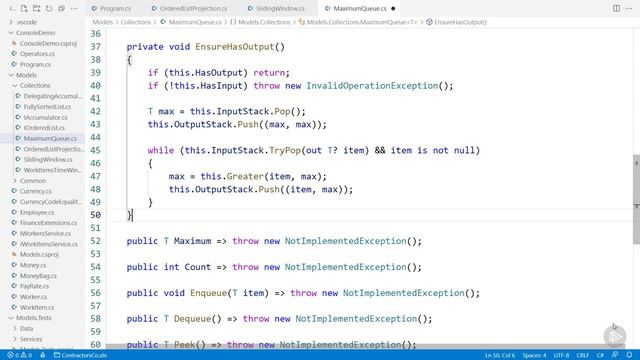The image size is (640, 360).
Task: Expand the Common folder
Action: [x=32, y=181]
